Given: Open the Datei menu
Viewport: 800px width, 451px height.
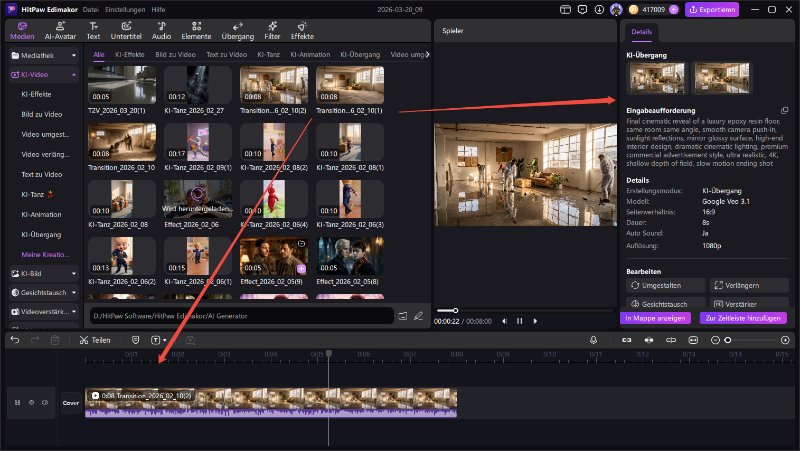Looking at the screenshot, I should coord(90,9).
